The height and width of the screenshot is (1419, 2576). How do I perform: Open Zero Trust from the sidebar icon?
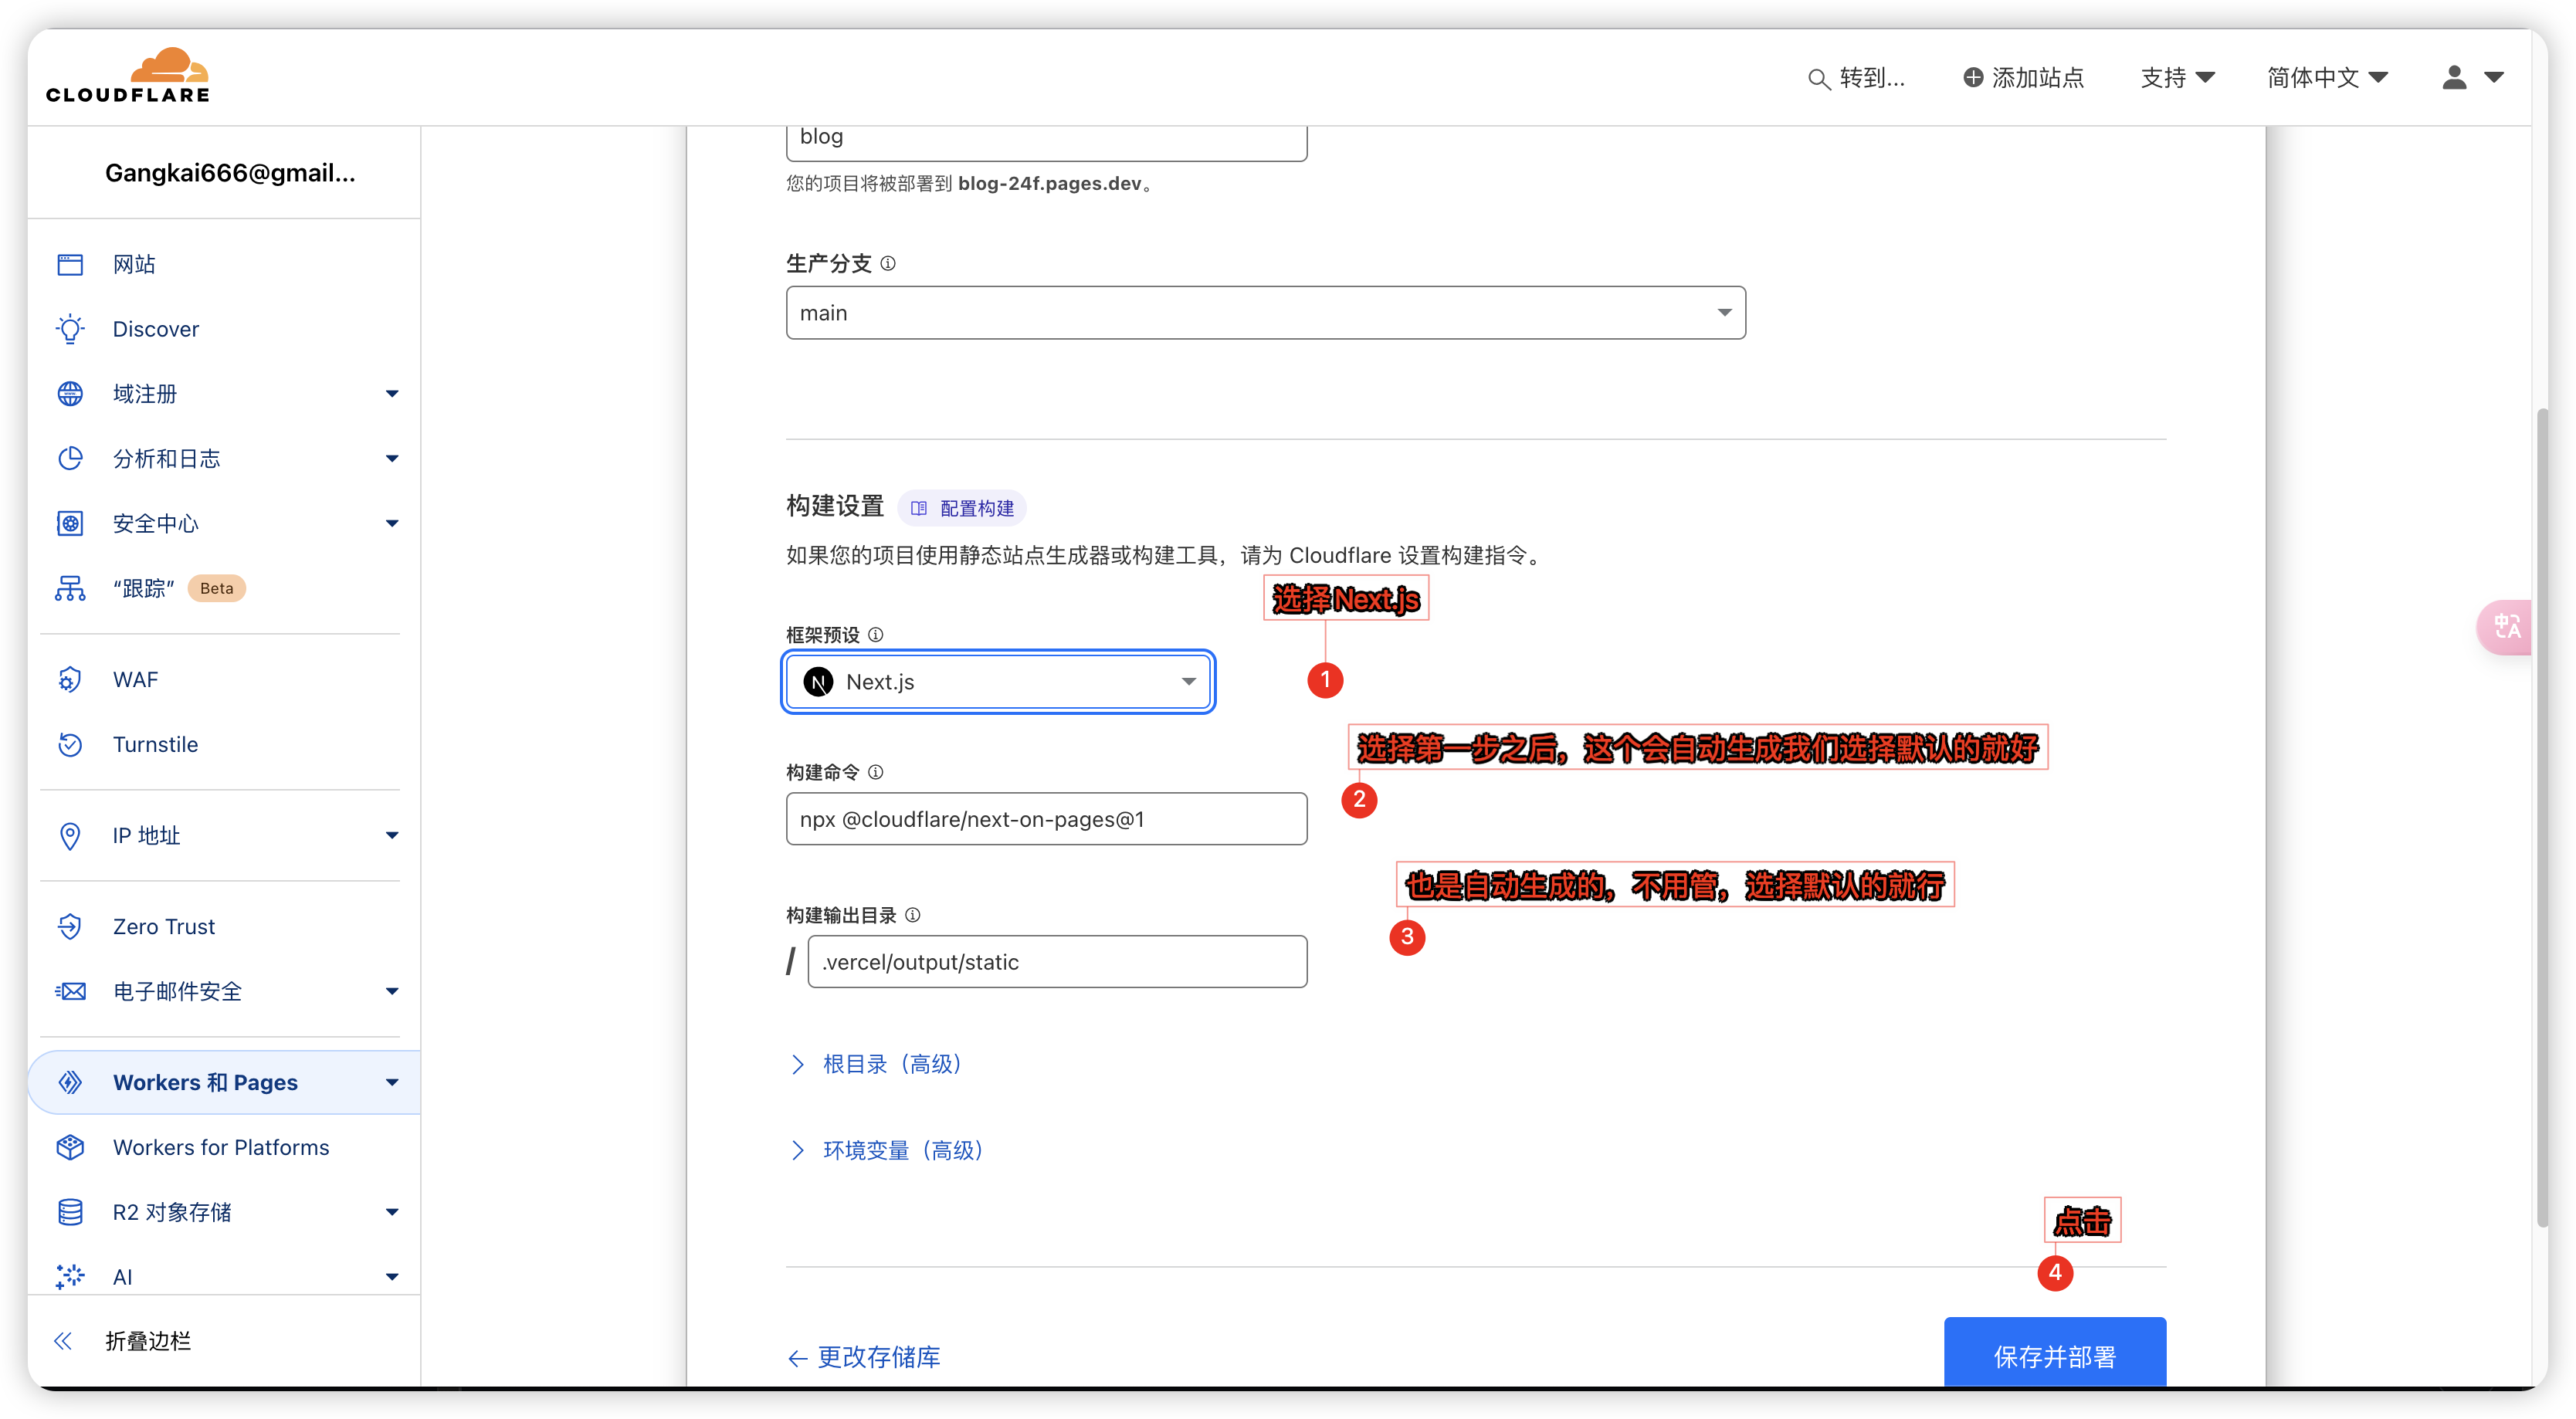tap(70, 926)
